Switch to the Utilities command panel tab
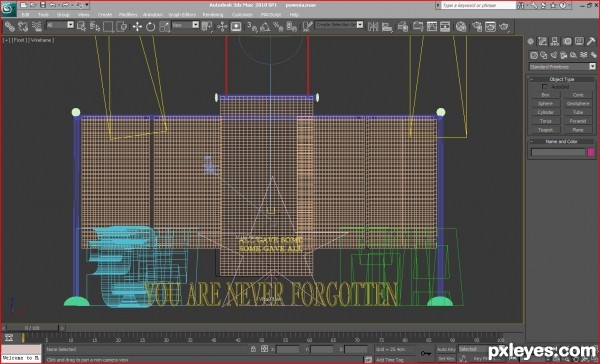The image size is (600, 364). click(x=591, y=41)
